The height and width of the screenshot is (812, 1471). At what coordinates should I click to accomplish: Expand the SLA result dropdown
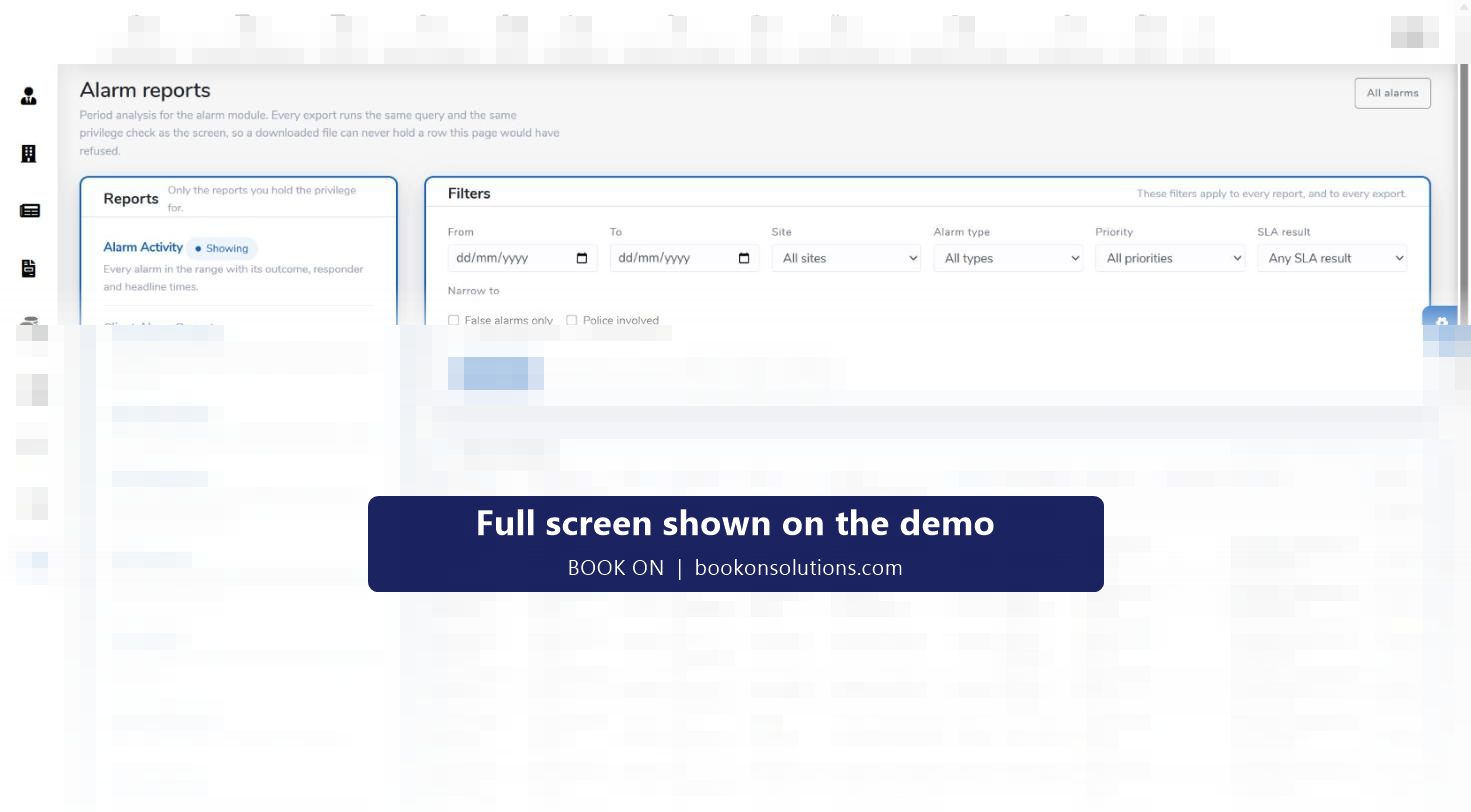tap(1332, 258)
